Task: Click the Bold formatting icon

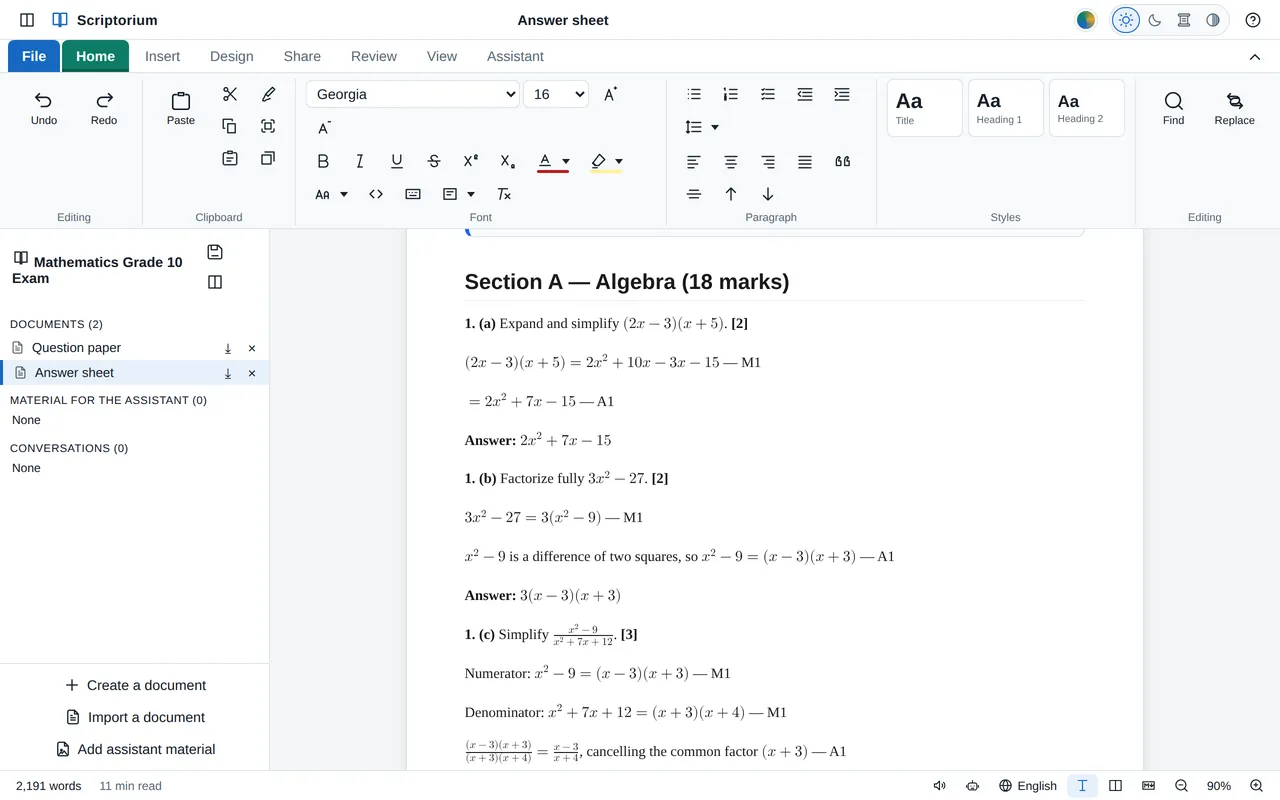Action: [x=323, y=161]
